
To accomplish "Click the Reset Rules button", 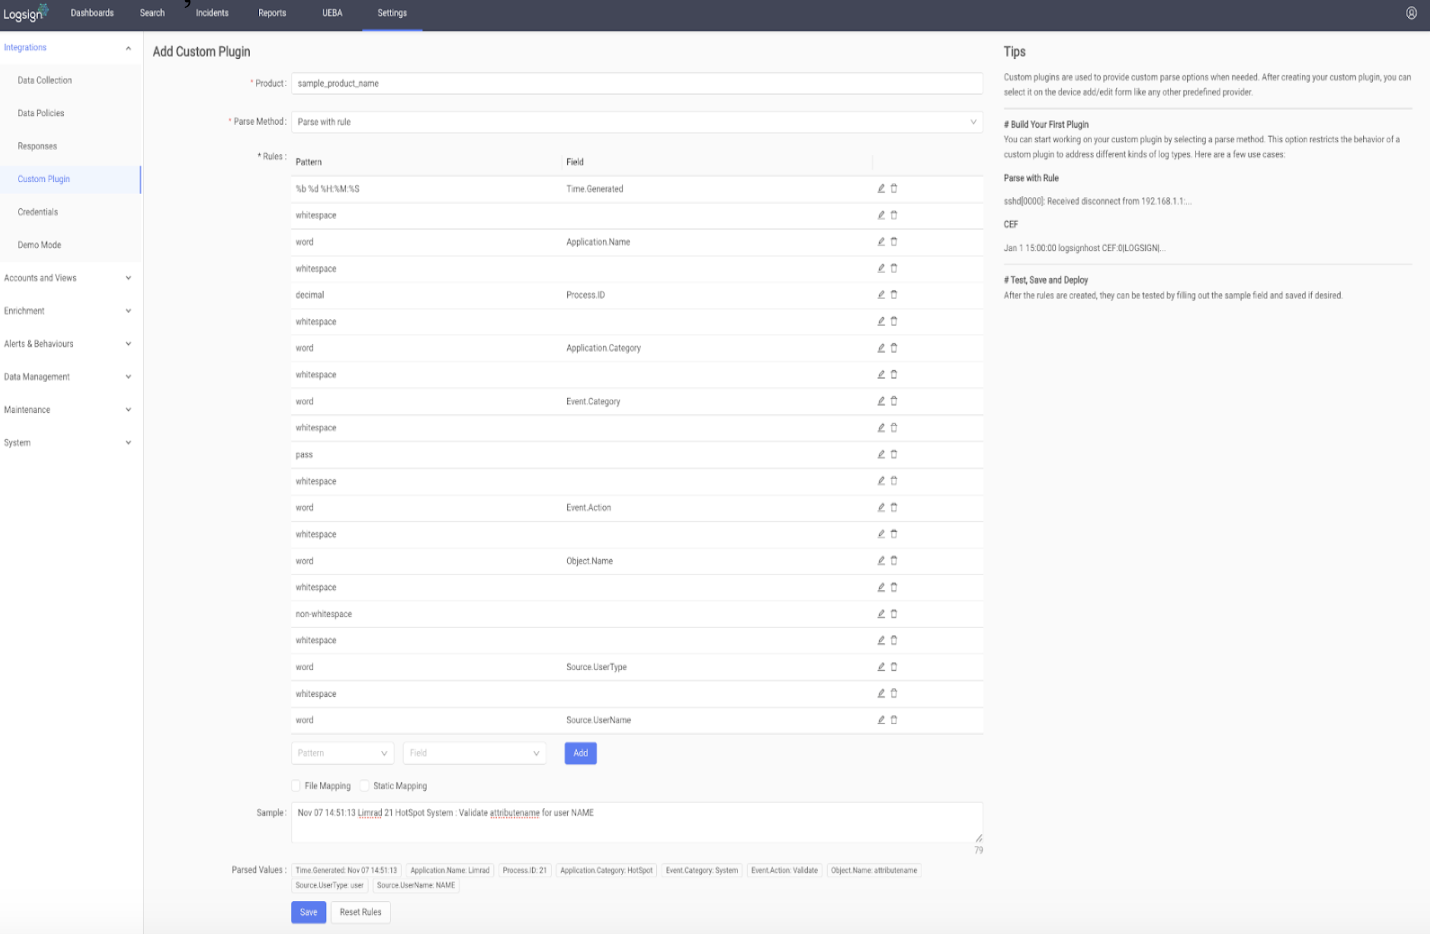I will (x=360, y=912).
